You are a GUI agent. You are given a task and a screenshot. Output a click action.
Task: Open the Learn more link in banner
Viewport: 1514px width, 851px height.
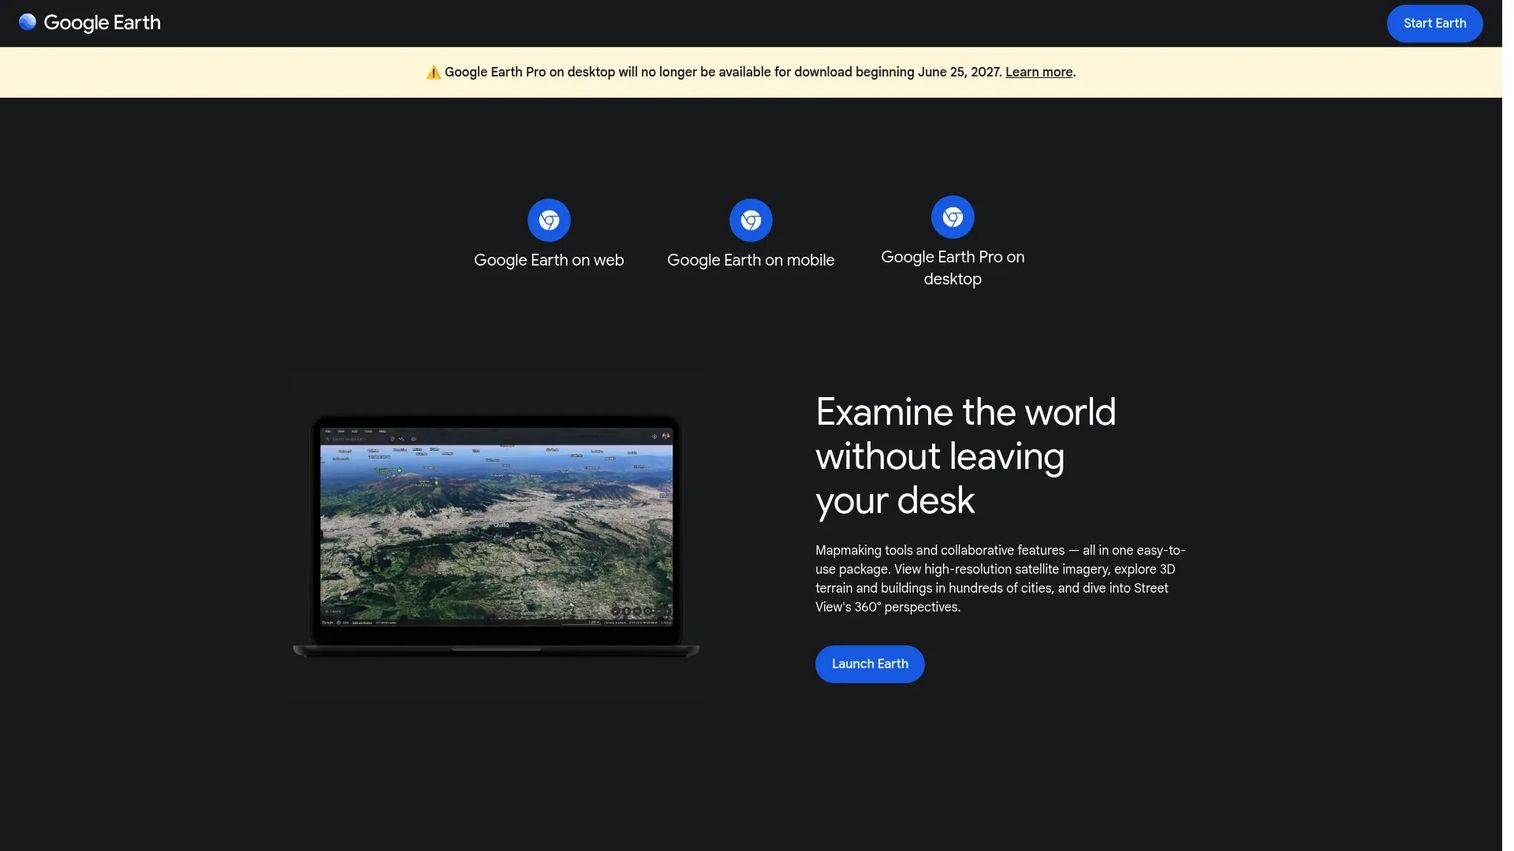pyautogui.click(x=1039, y=72)
